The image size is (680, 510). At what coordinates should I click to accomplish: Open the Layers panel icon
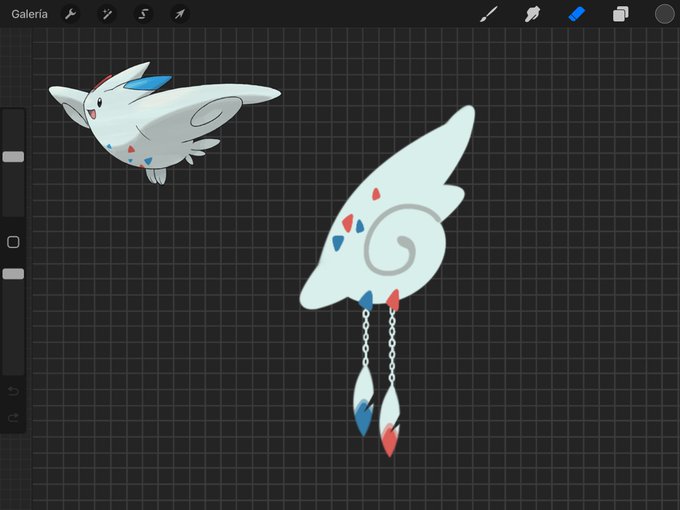click(621, 14)
